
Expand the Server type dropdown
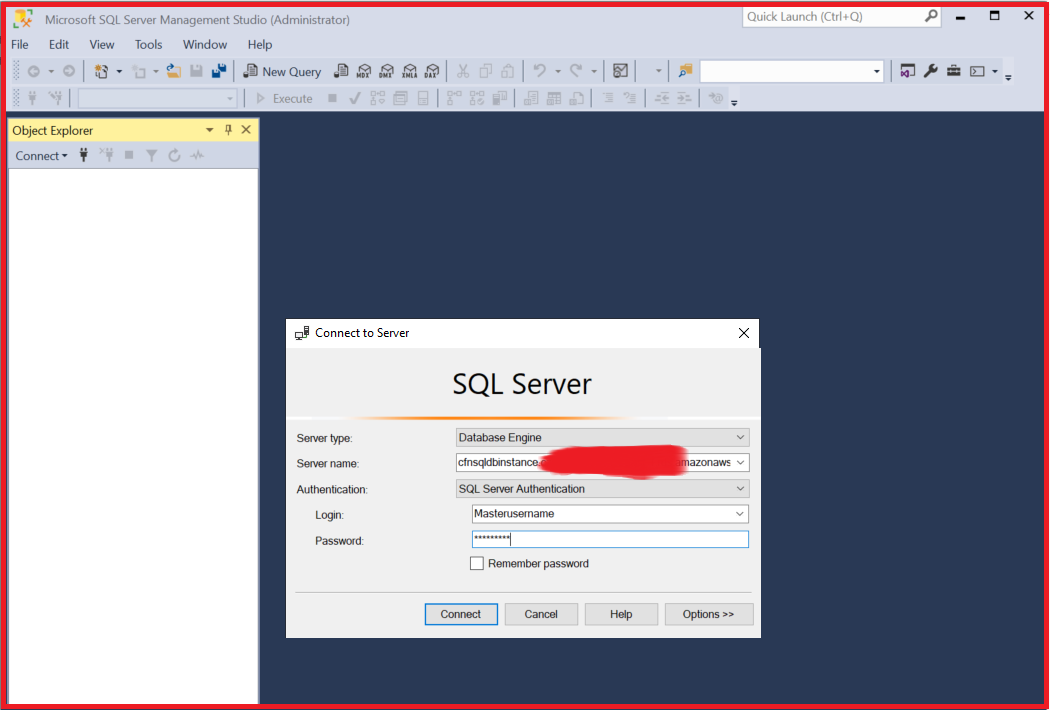pos(740,437)
